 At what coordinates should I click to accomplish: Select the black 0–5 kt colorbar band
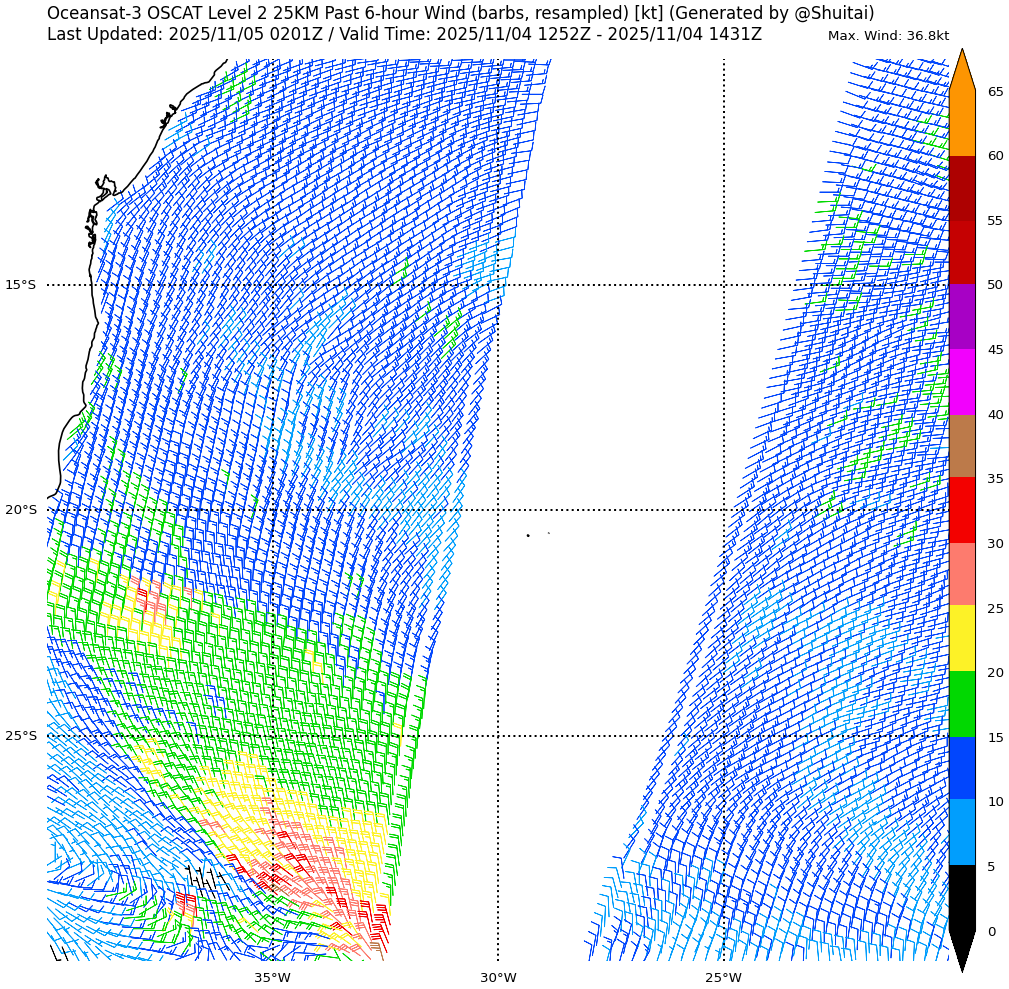pos(961,897)
